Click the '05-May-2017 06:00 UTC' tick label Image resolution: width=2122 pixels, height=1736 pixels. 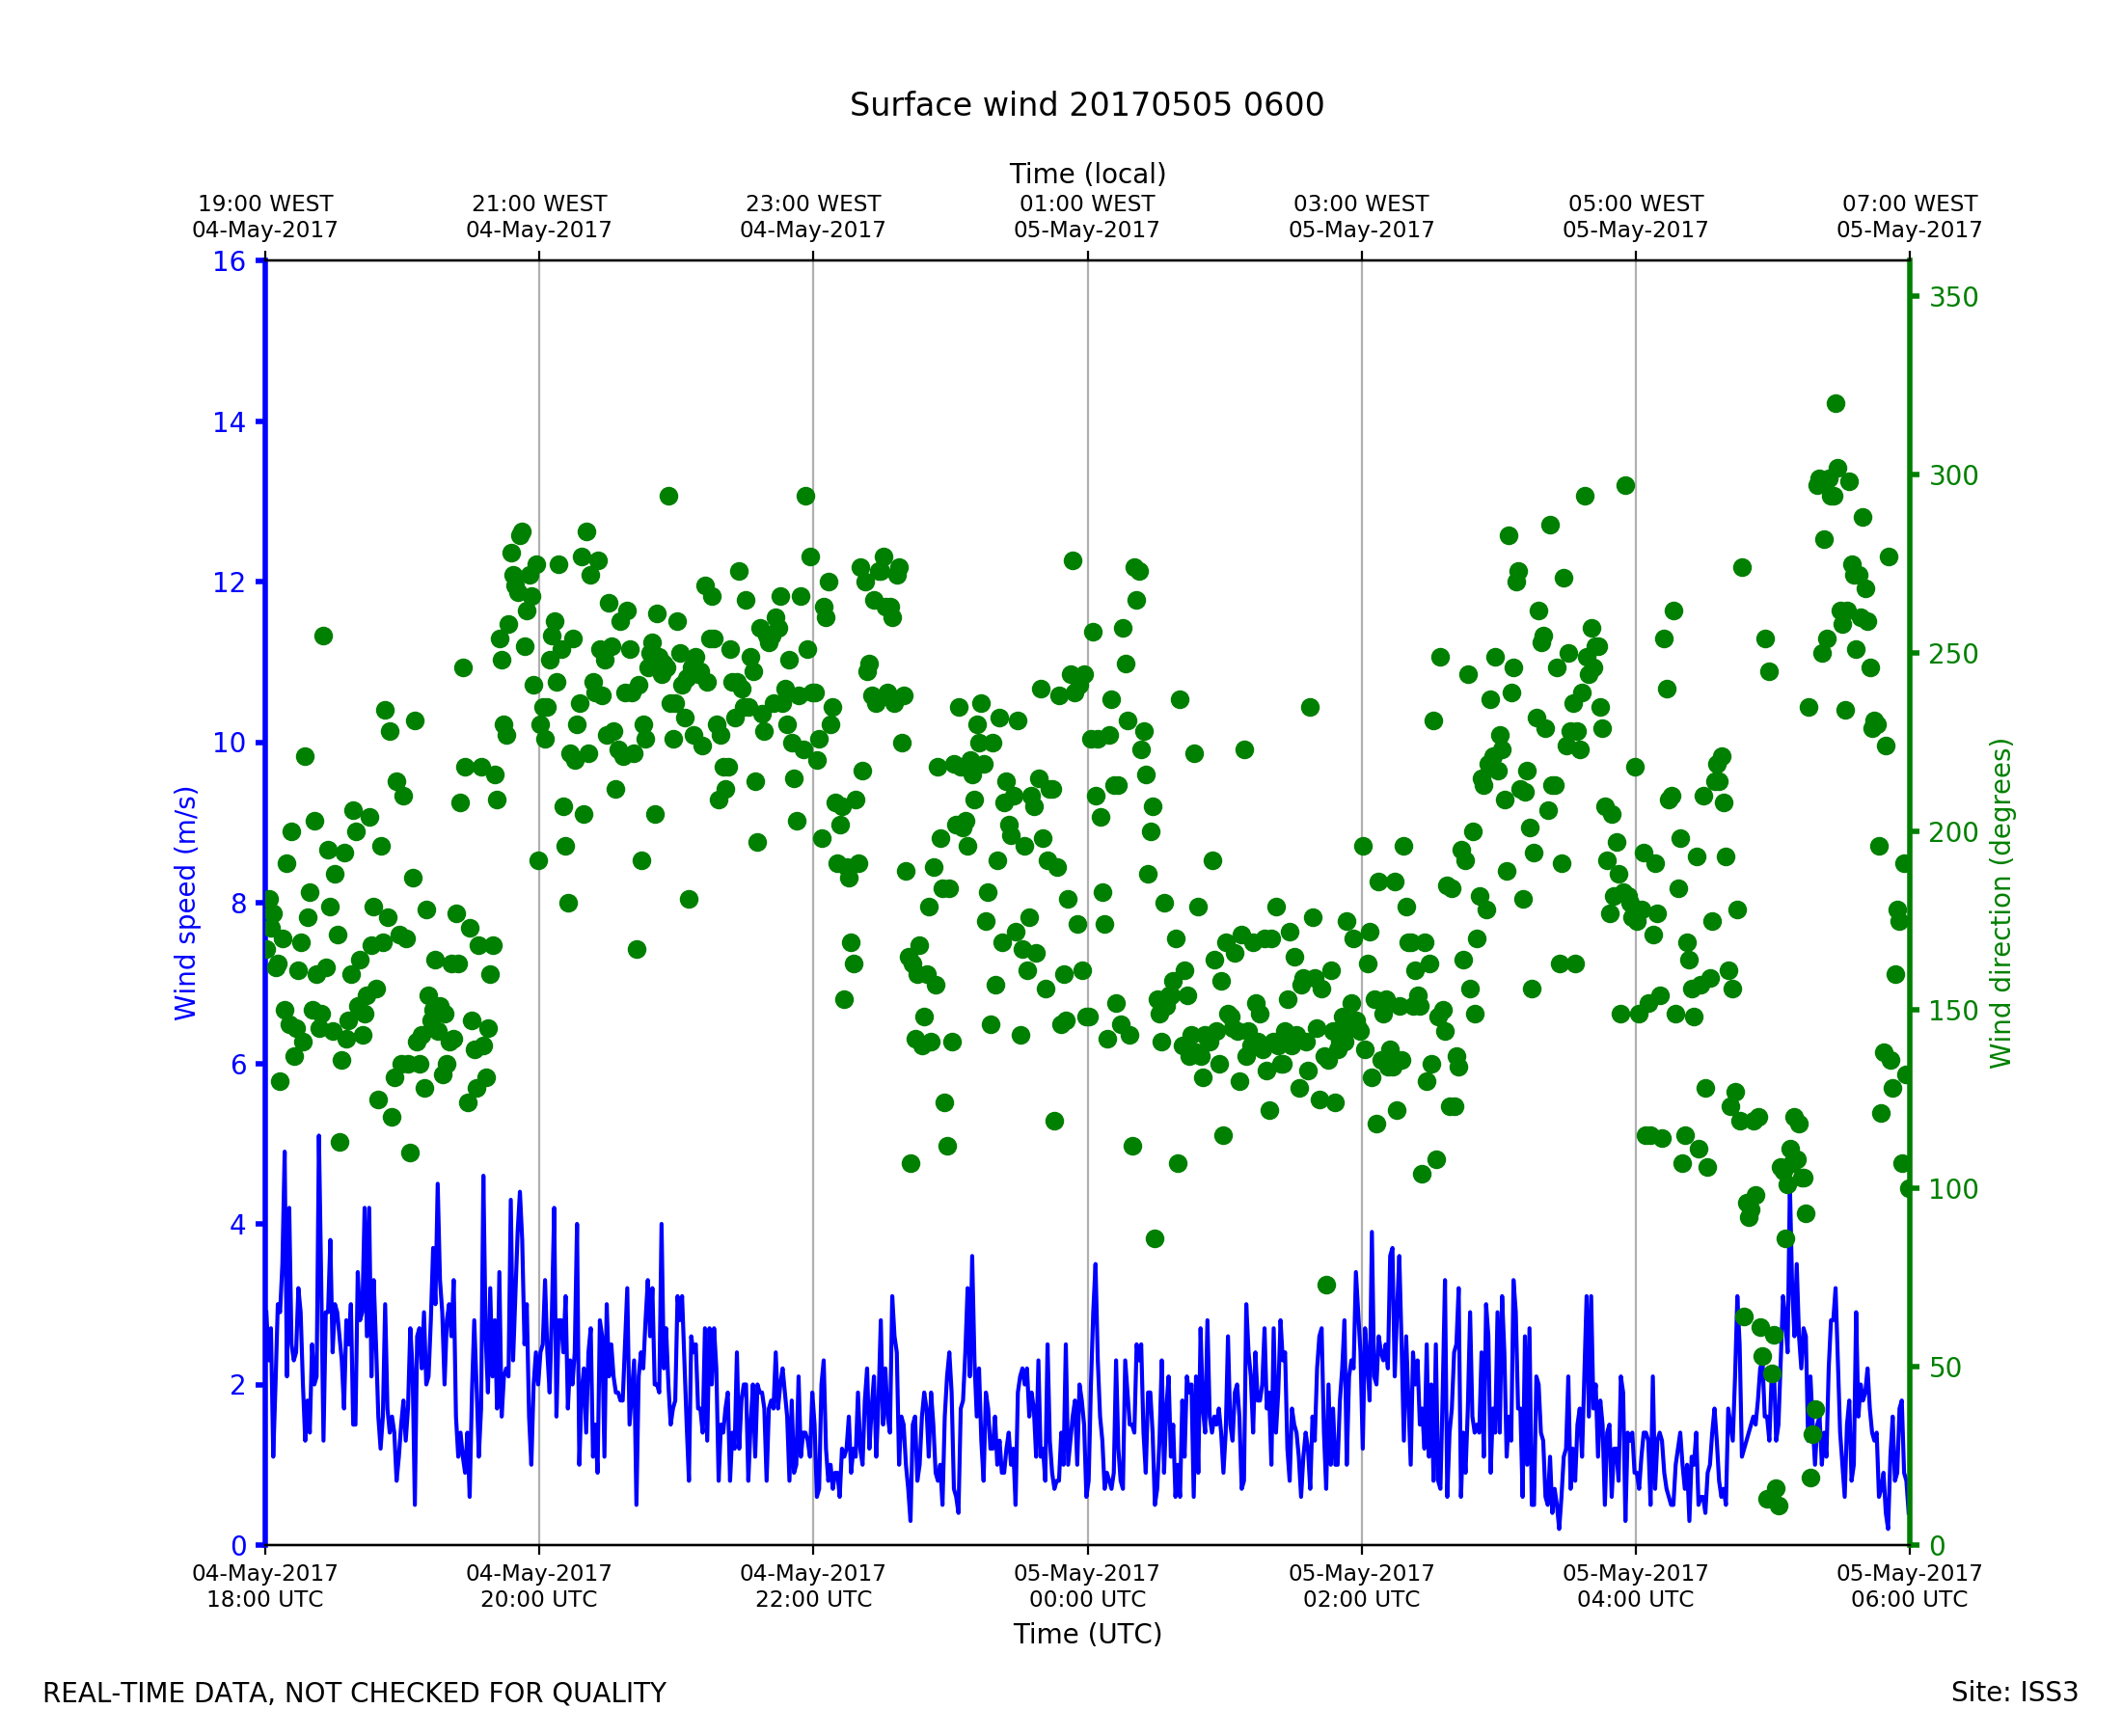point(1909,1586)
